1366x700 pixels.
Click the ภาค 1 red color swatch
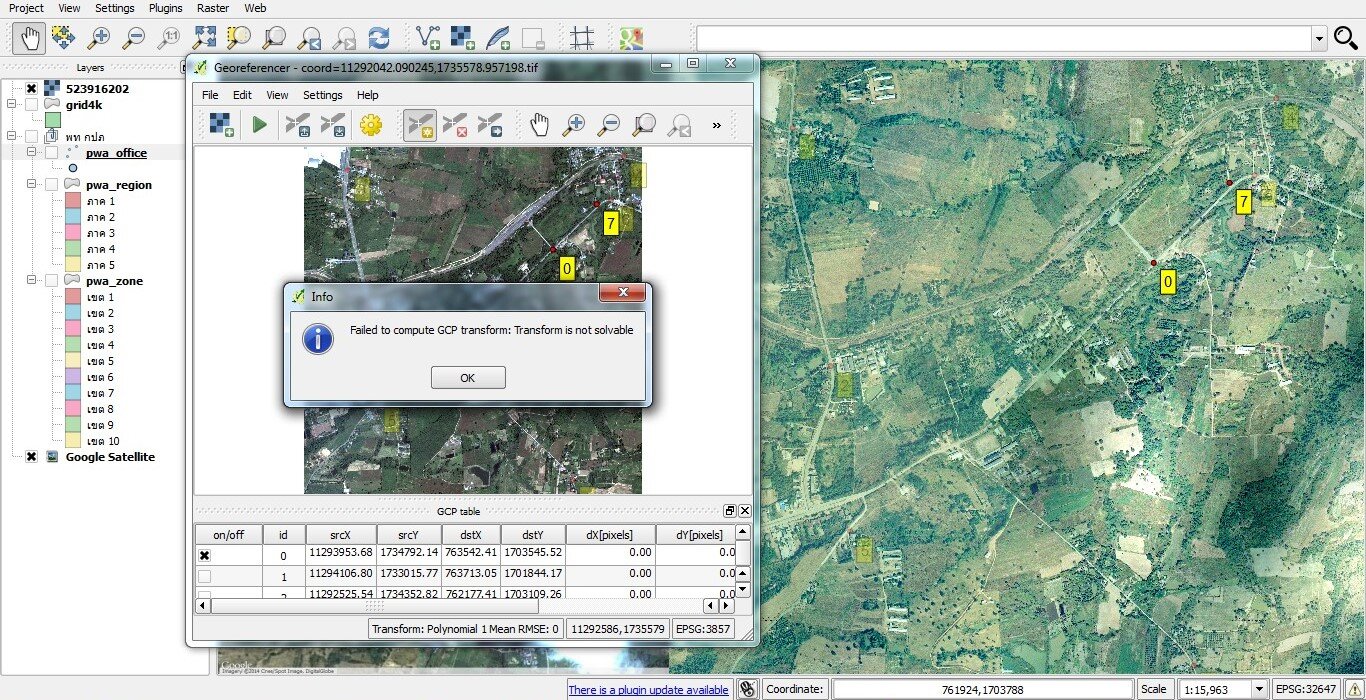tap(72, 201)
